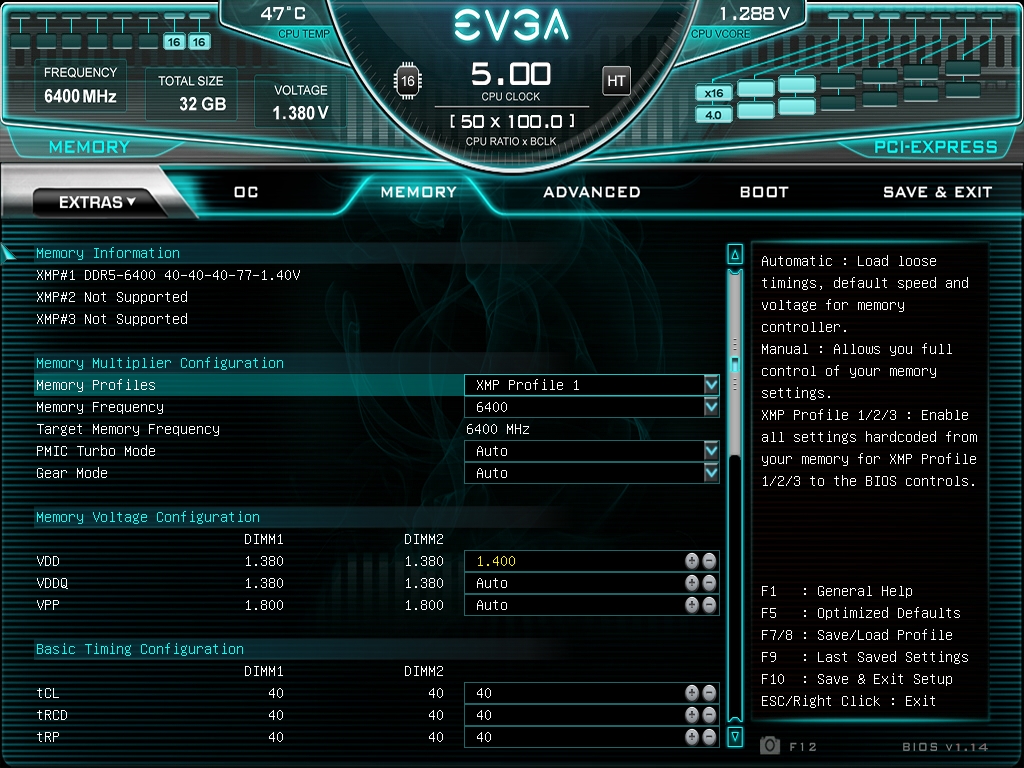Viewport: 1024px width, 768px height.
Task: Click the Memory Voltage Configuration heading
Action: point(148,517)
